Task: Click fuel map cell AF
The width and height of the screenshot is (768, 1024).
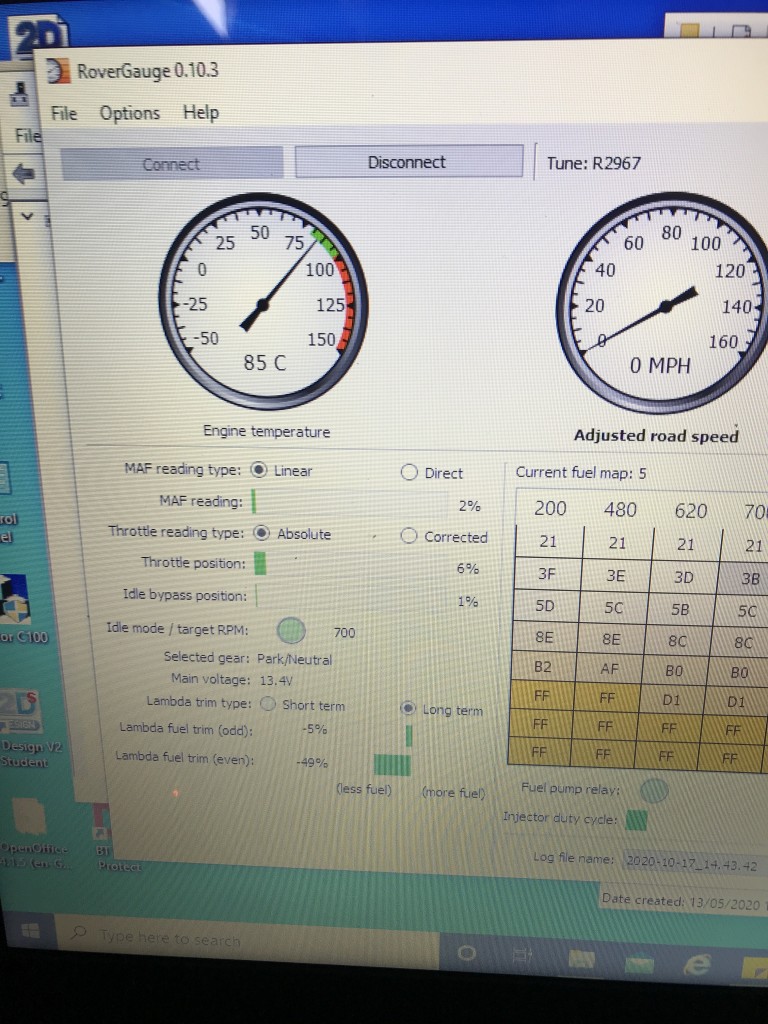Action: click(x=609, y=668)
